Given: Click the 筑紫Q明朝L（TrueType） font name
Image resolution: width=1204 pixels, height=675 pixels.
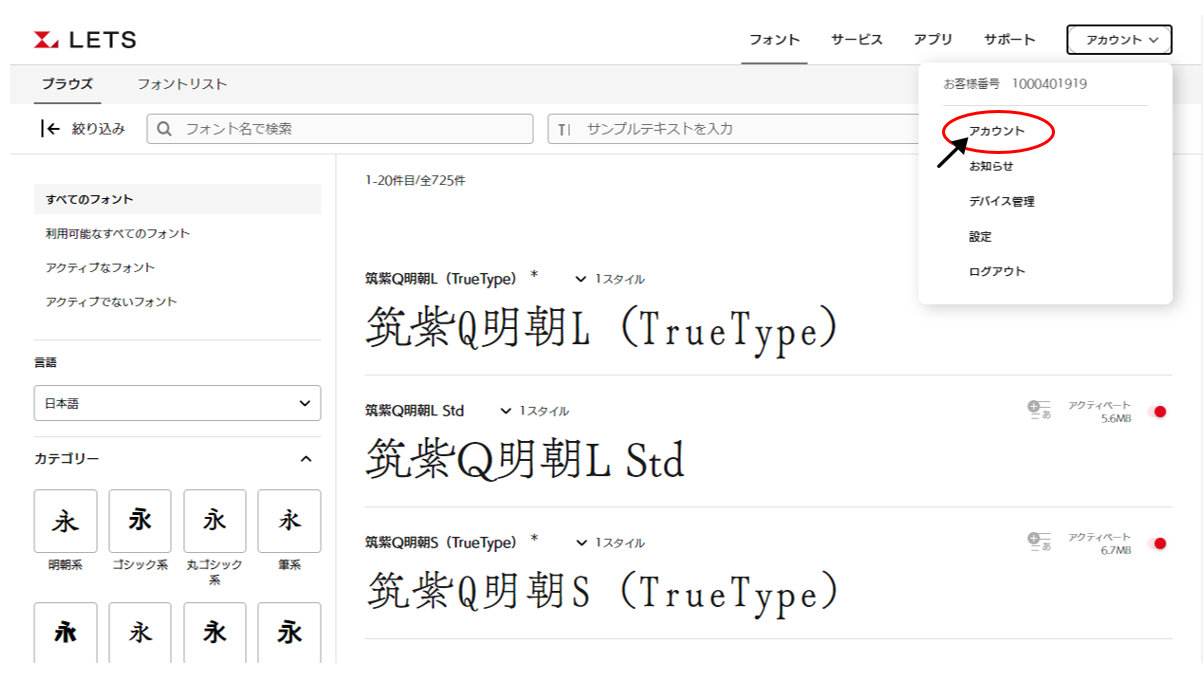Looking at the screenshot, I should tap(441, 278).
